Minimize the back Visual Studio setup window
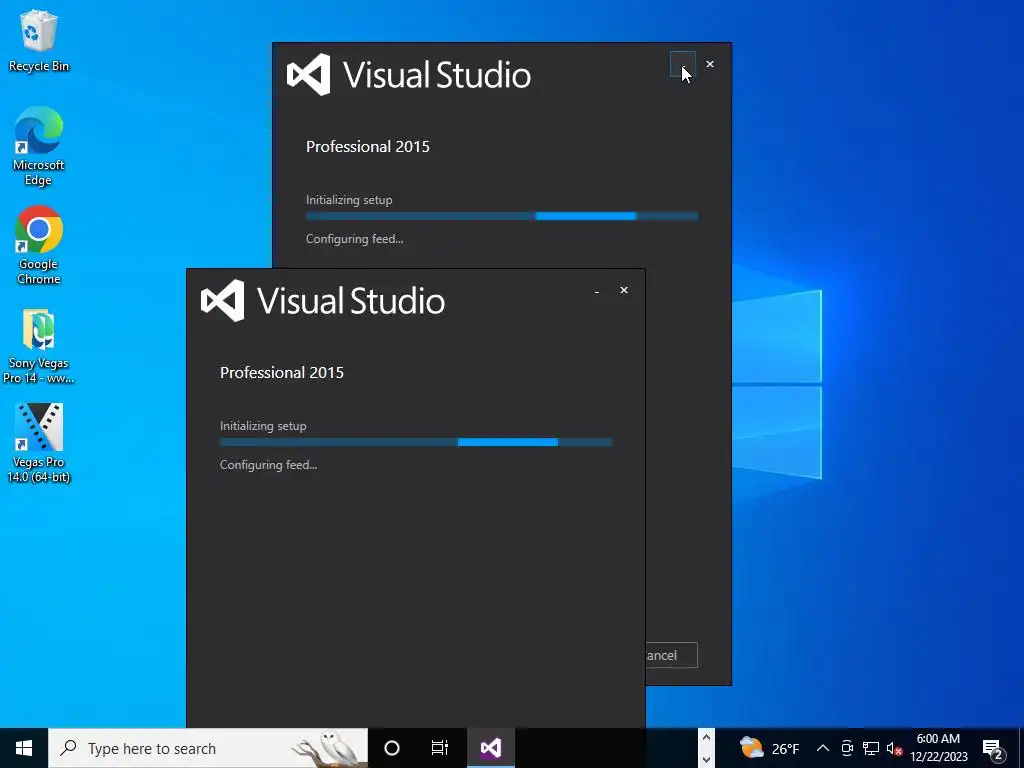Screen dimensions: 1024x768 tap(682, 64)
